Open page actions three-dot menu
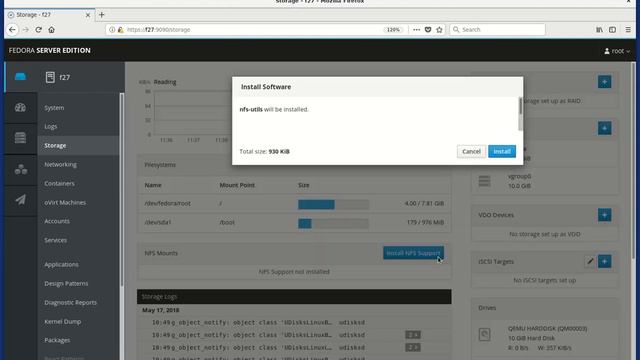640x360 pixels. (x=416, y=29)
